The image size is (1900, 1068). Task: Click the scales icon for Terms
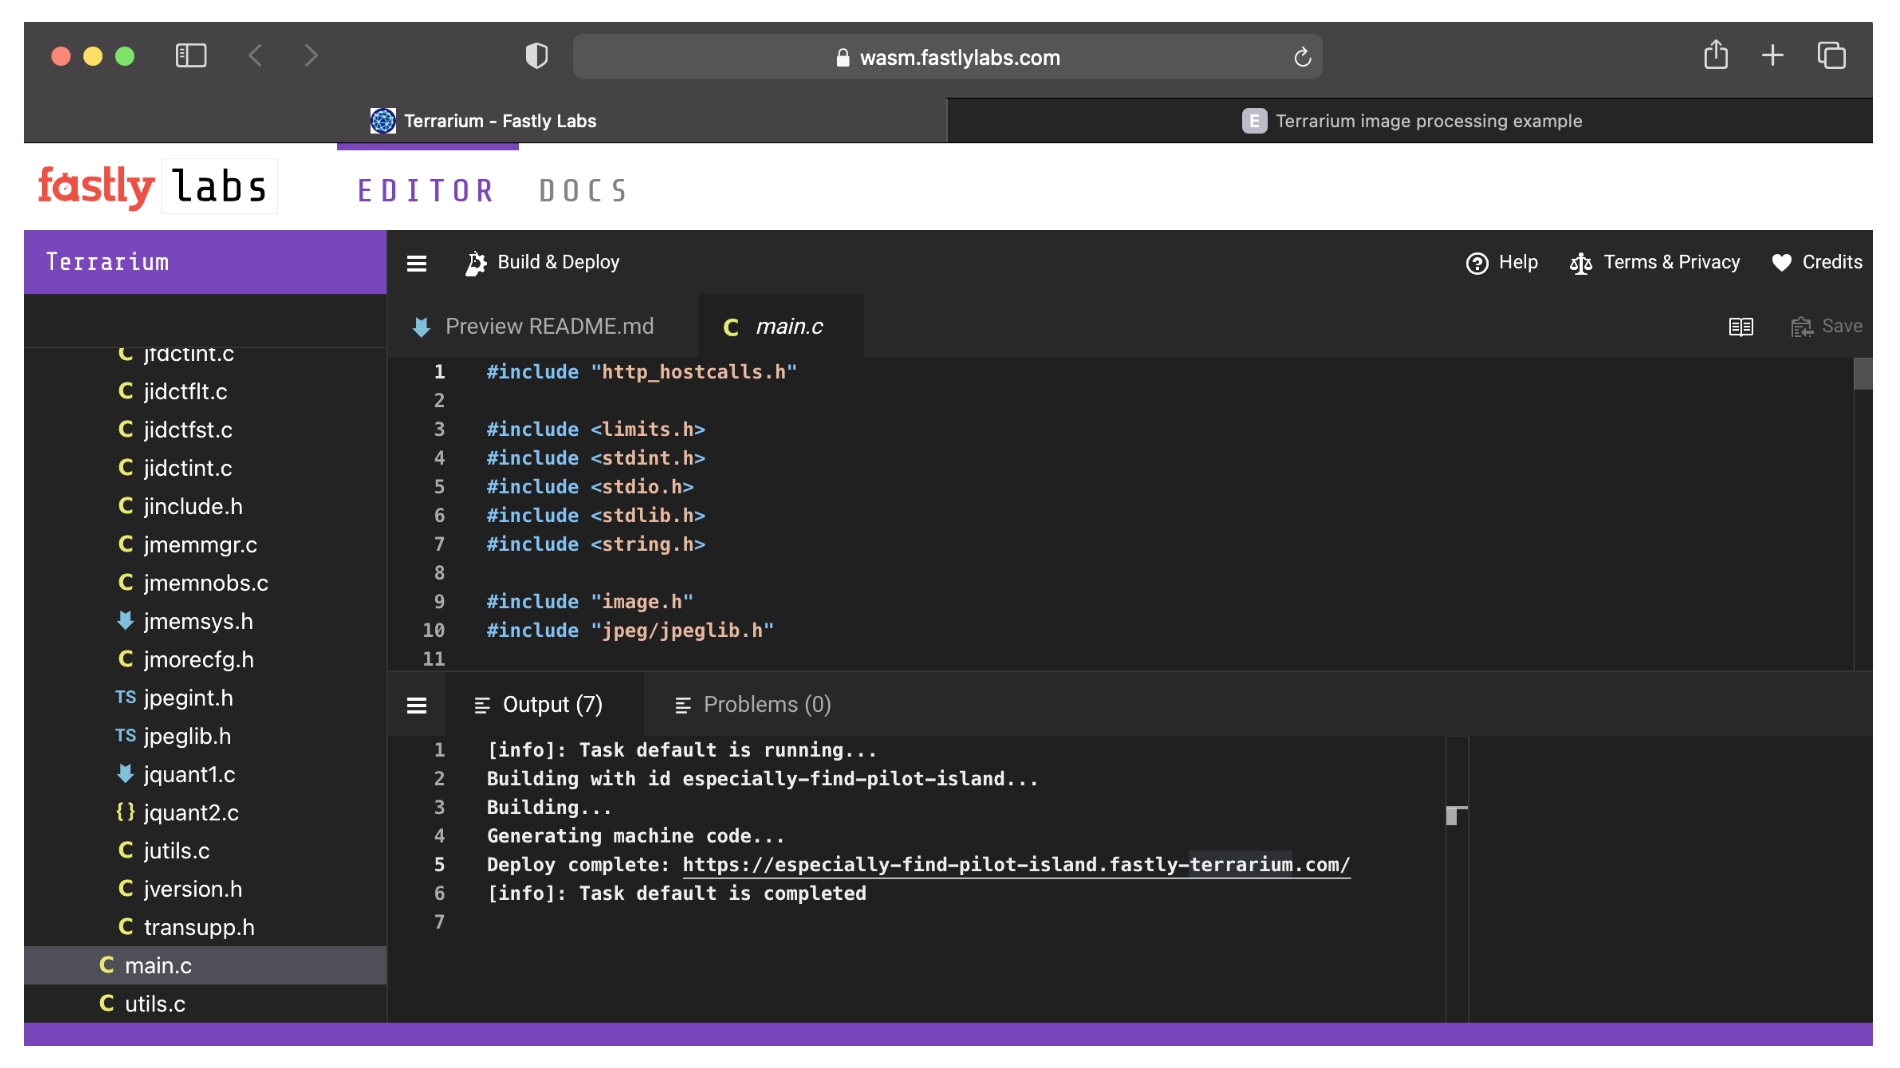click(x=1581, y=263)
